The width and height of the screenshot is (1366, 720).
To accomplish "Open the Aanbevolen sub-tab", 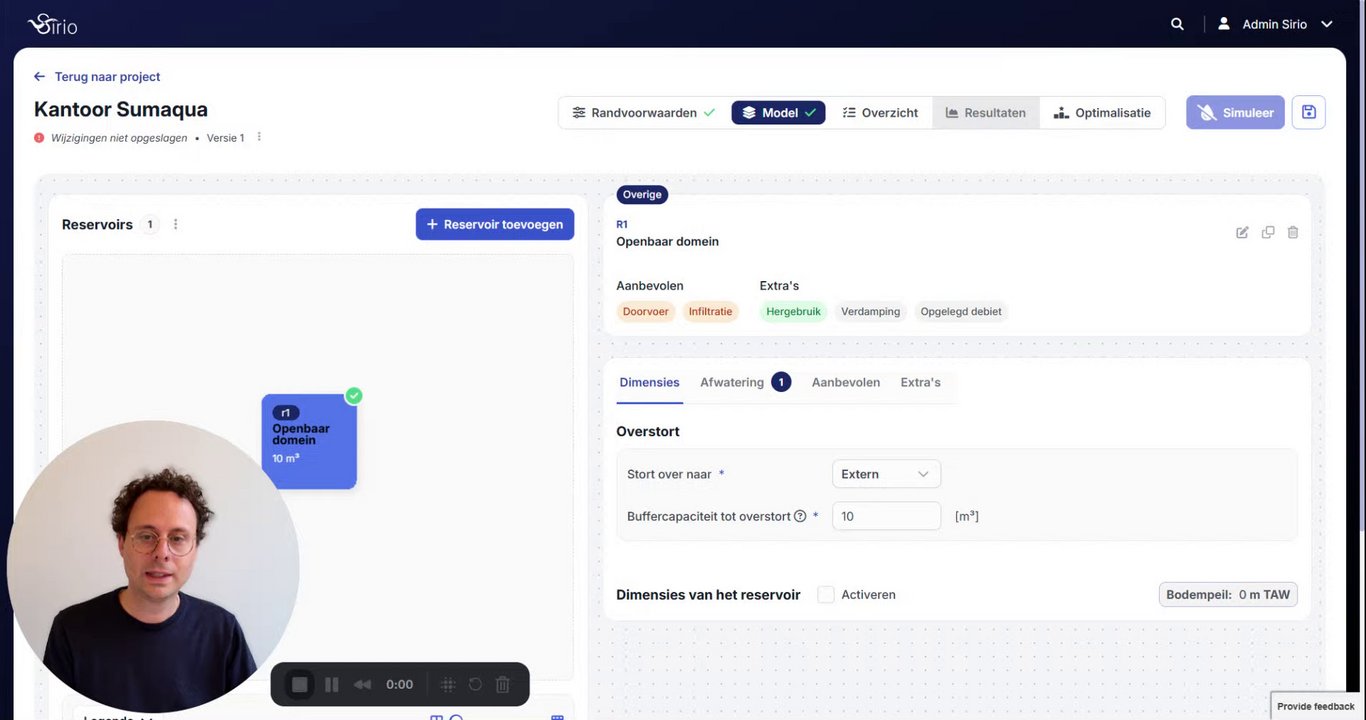I will pos(846,382).
